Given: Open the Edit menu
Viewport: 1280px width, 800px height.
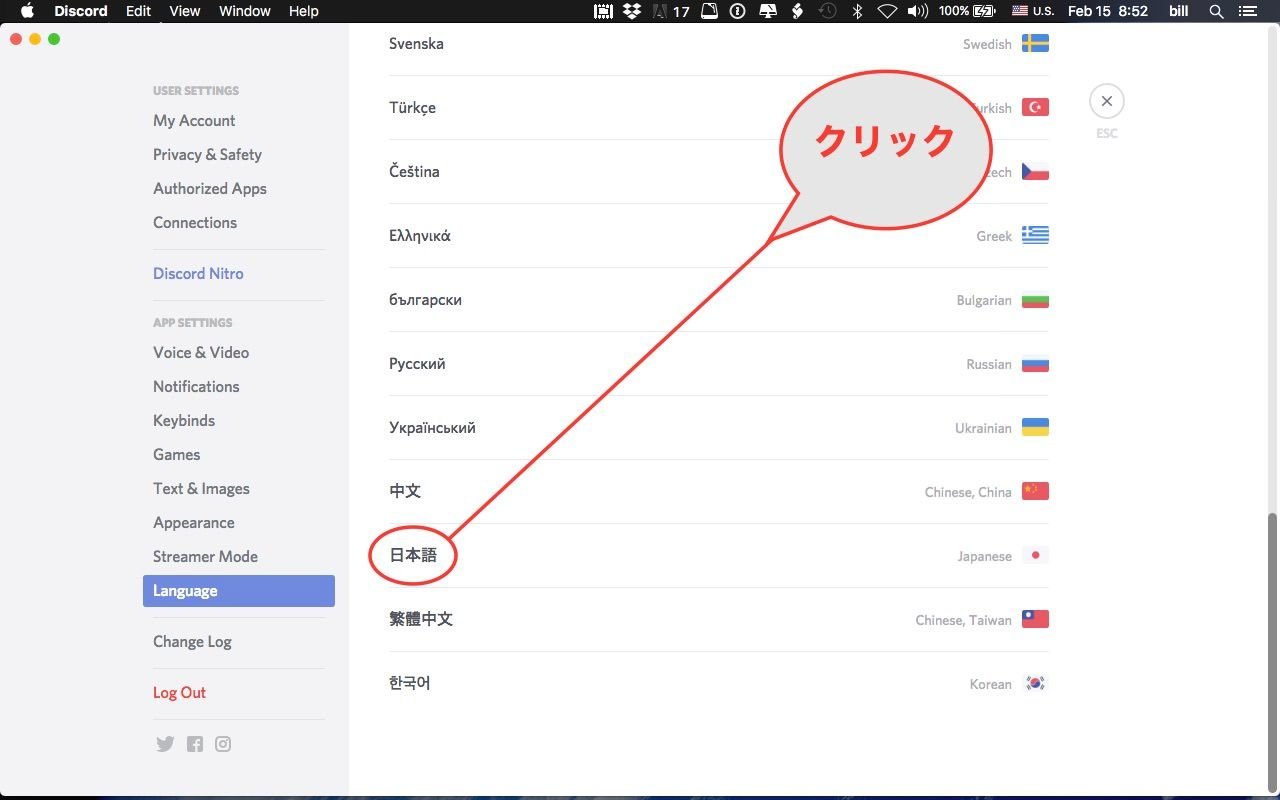Looking at the screenshot, I should (138, 11).
